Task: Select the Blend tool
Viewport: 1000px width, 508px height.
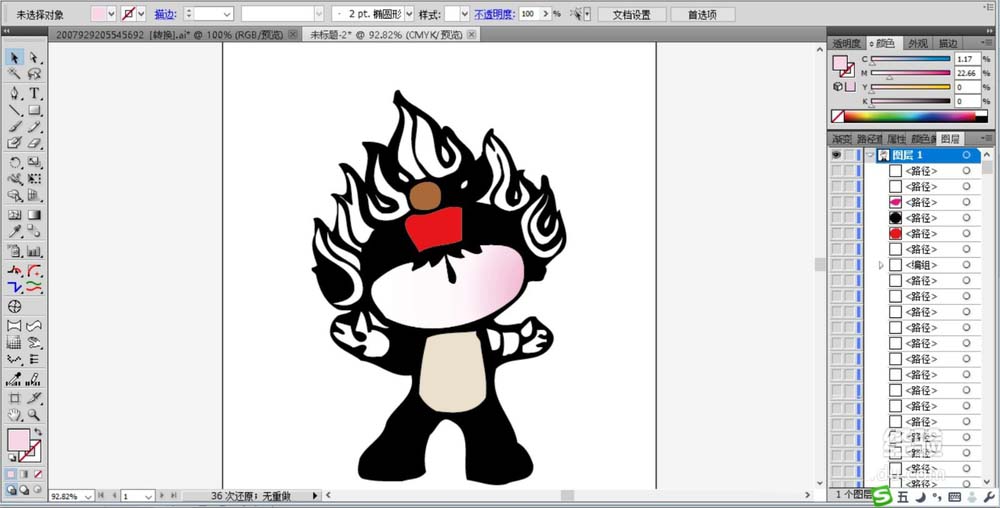Action: pos(34,231)
